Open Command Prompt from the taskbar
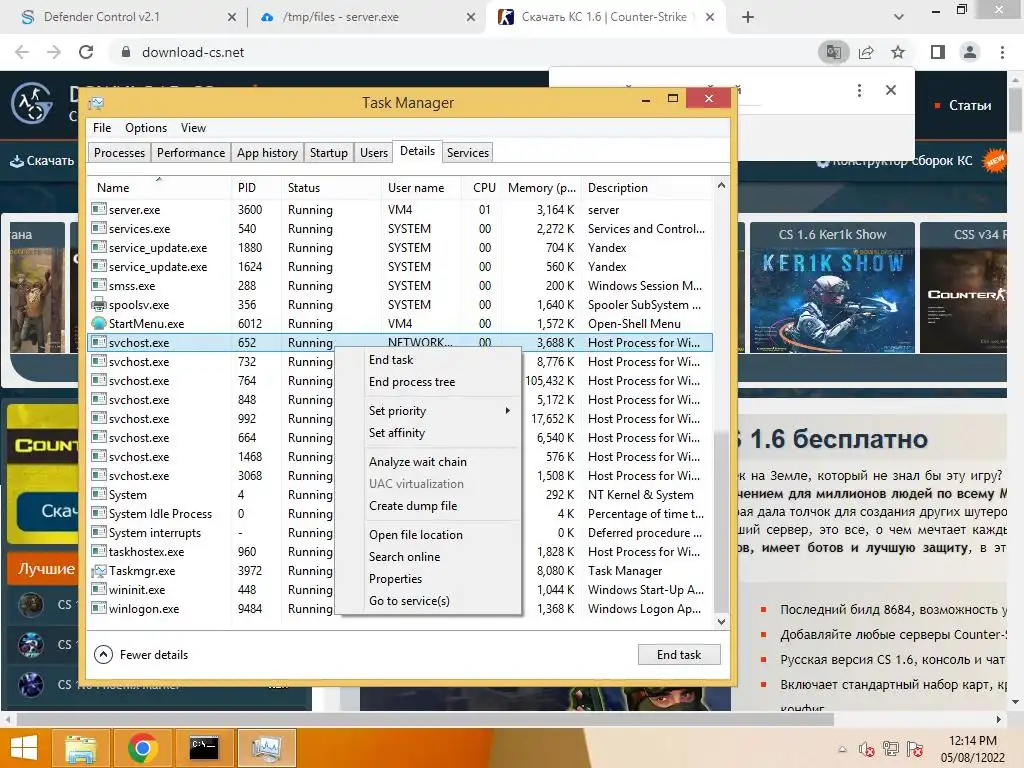The height and width of the screenshot is (768, 1024). tap(204, 748)
